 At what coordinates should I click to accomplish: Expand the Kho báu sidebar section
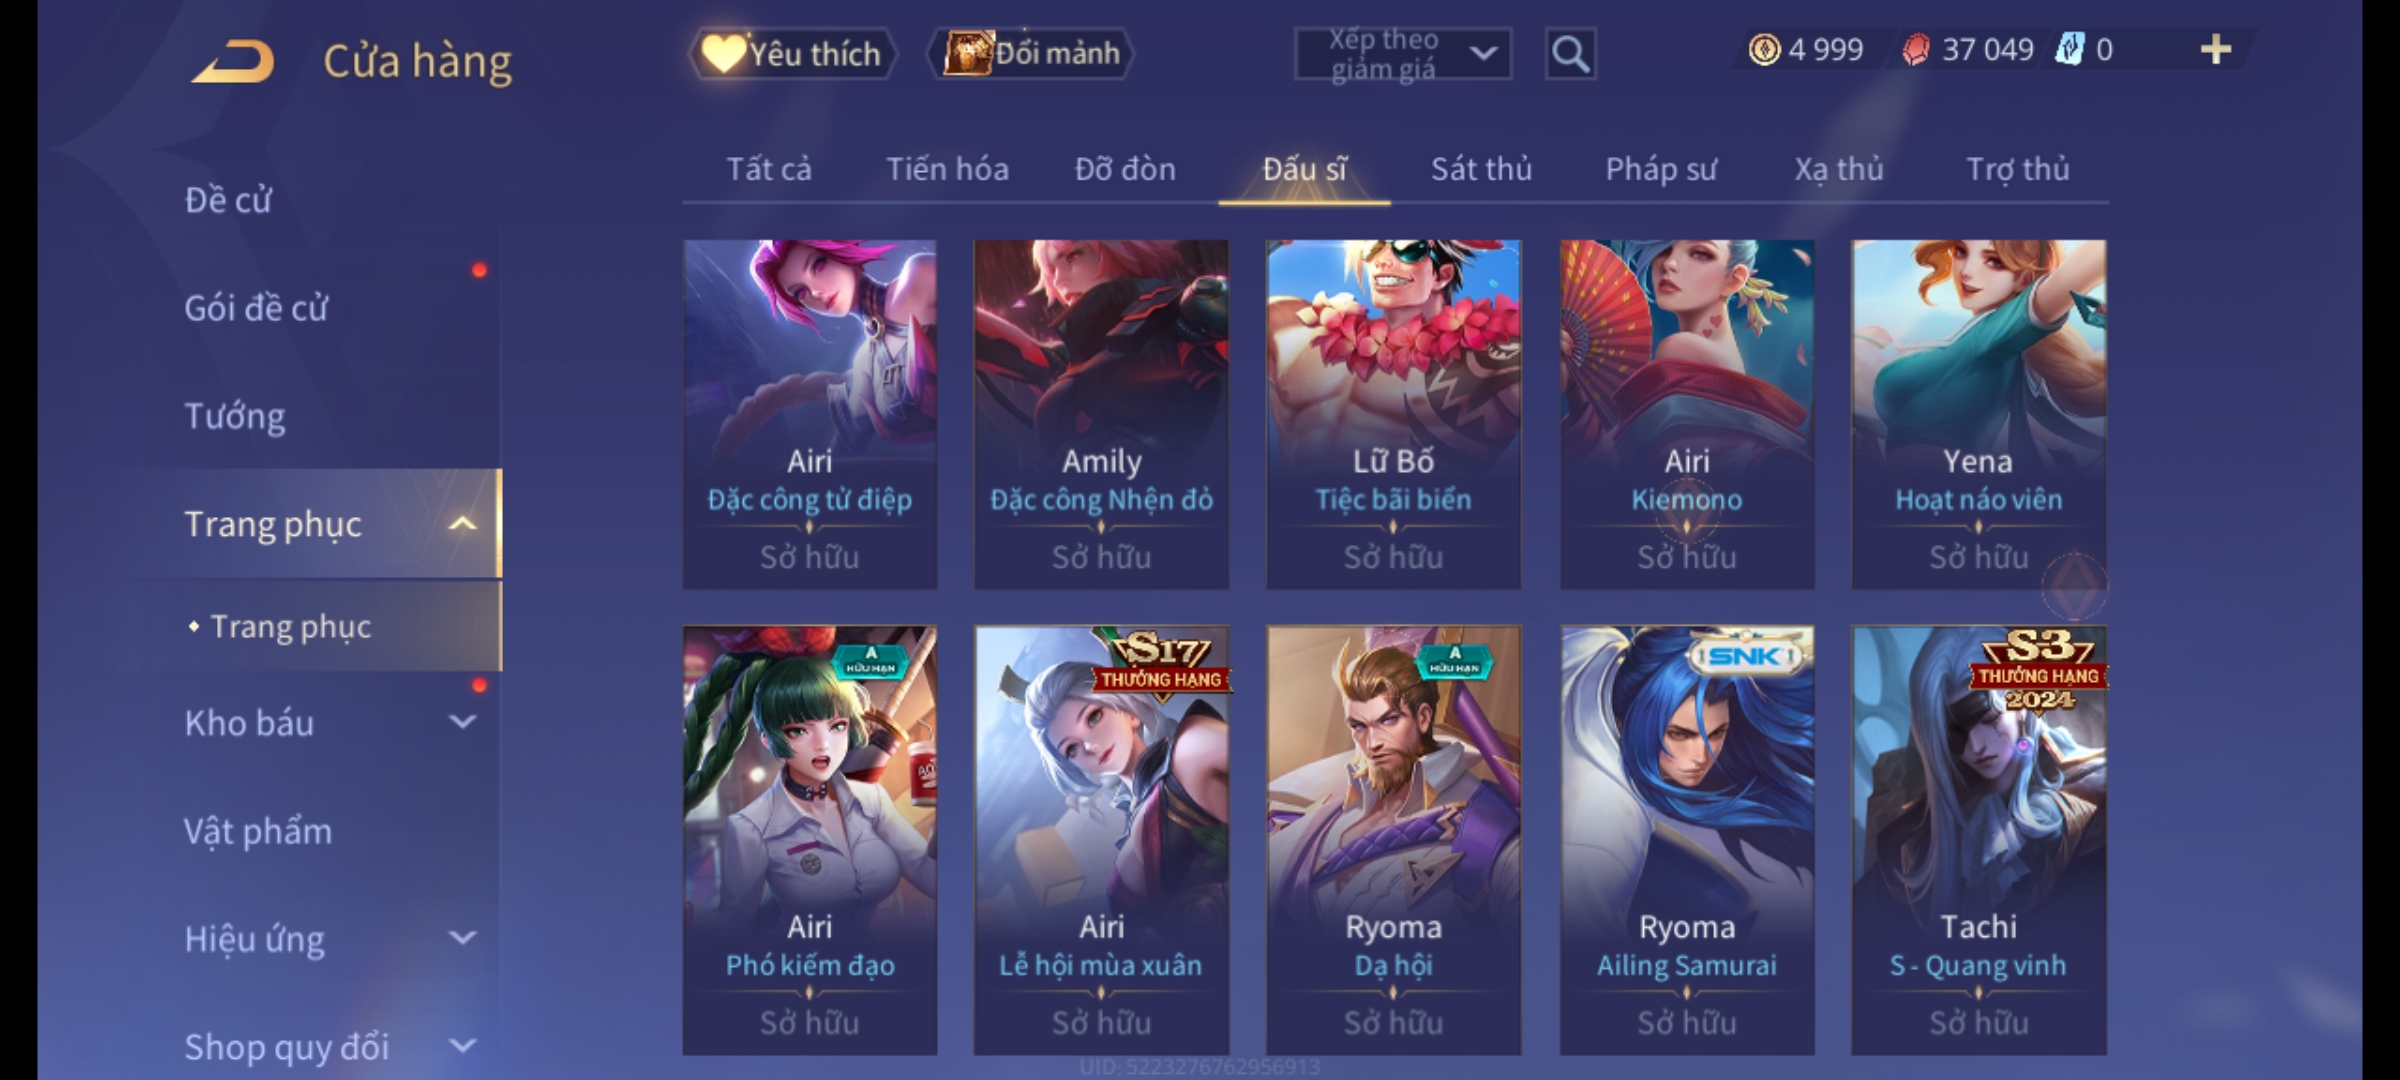tap(462, 722)
